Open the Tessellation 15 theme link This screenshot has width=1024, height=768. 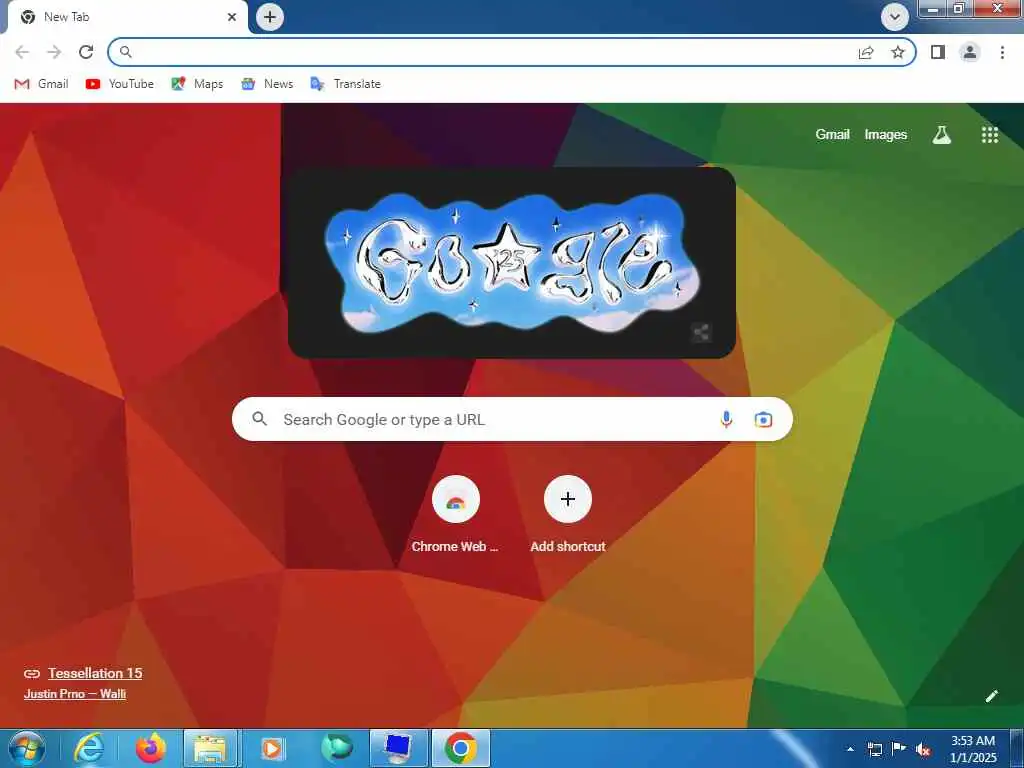pyautogui.click(x=95, y=673)
